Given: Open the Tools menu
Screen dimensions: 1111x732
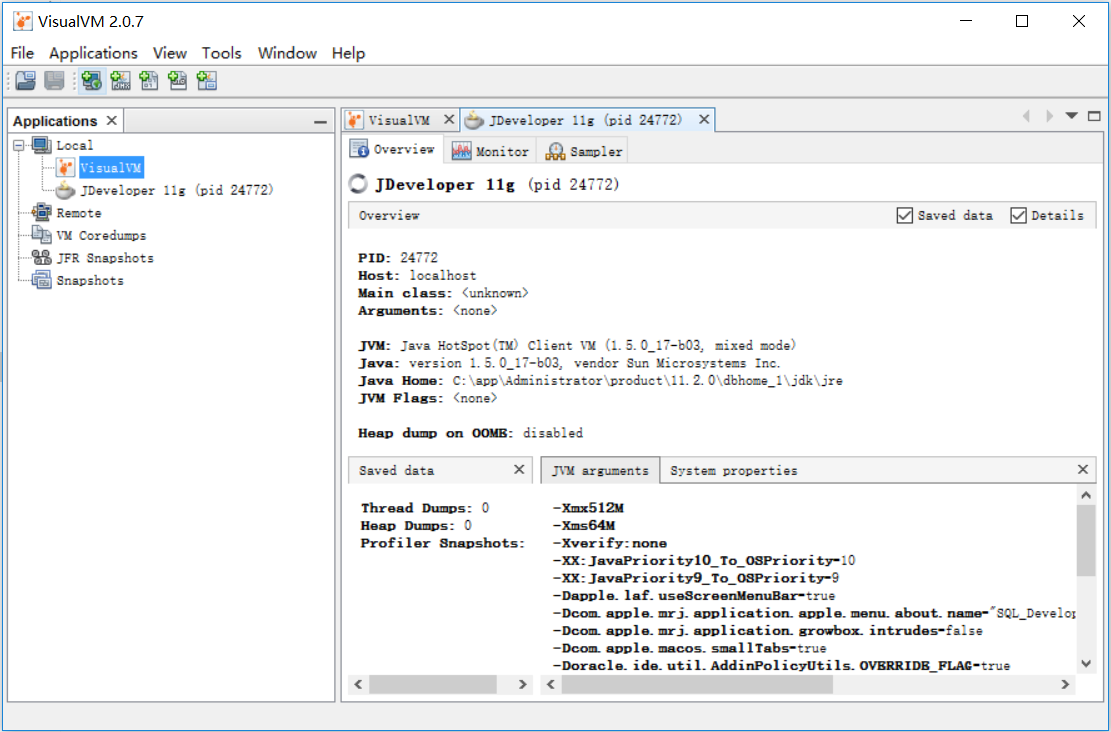Looking at the screenshot, I should point(221,53).
